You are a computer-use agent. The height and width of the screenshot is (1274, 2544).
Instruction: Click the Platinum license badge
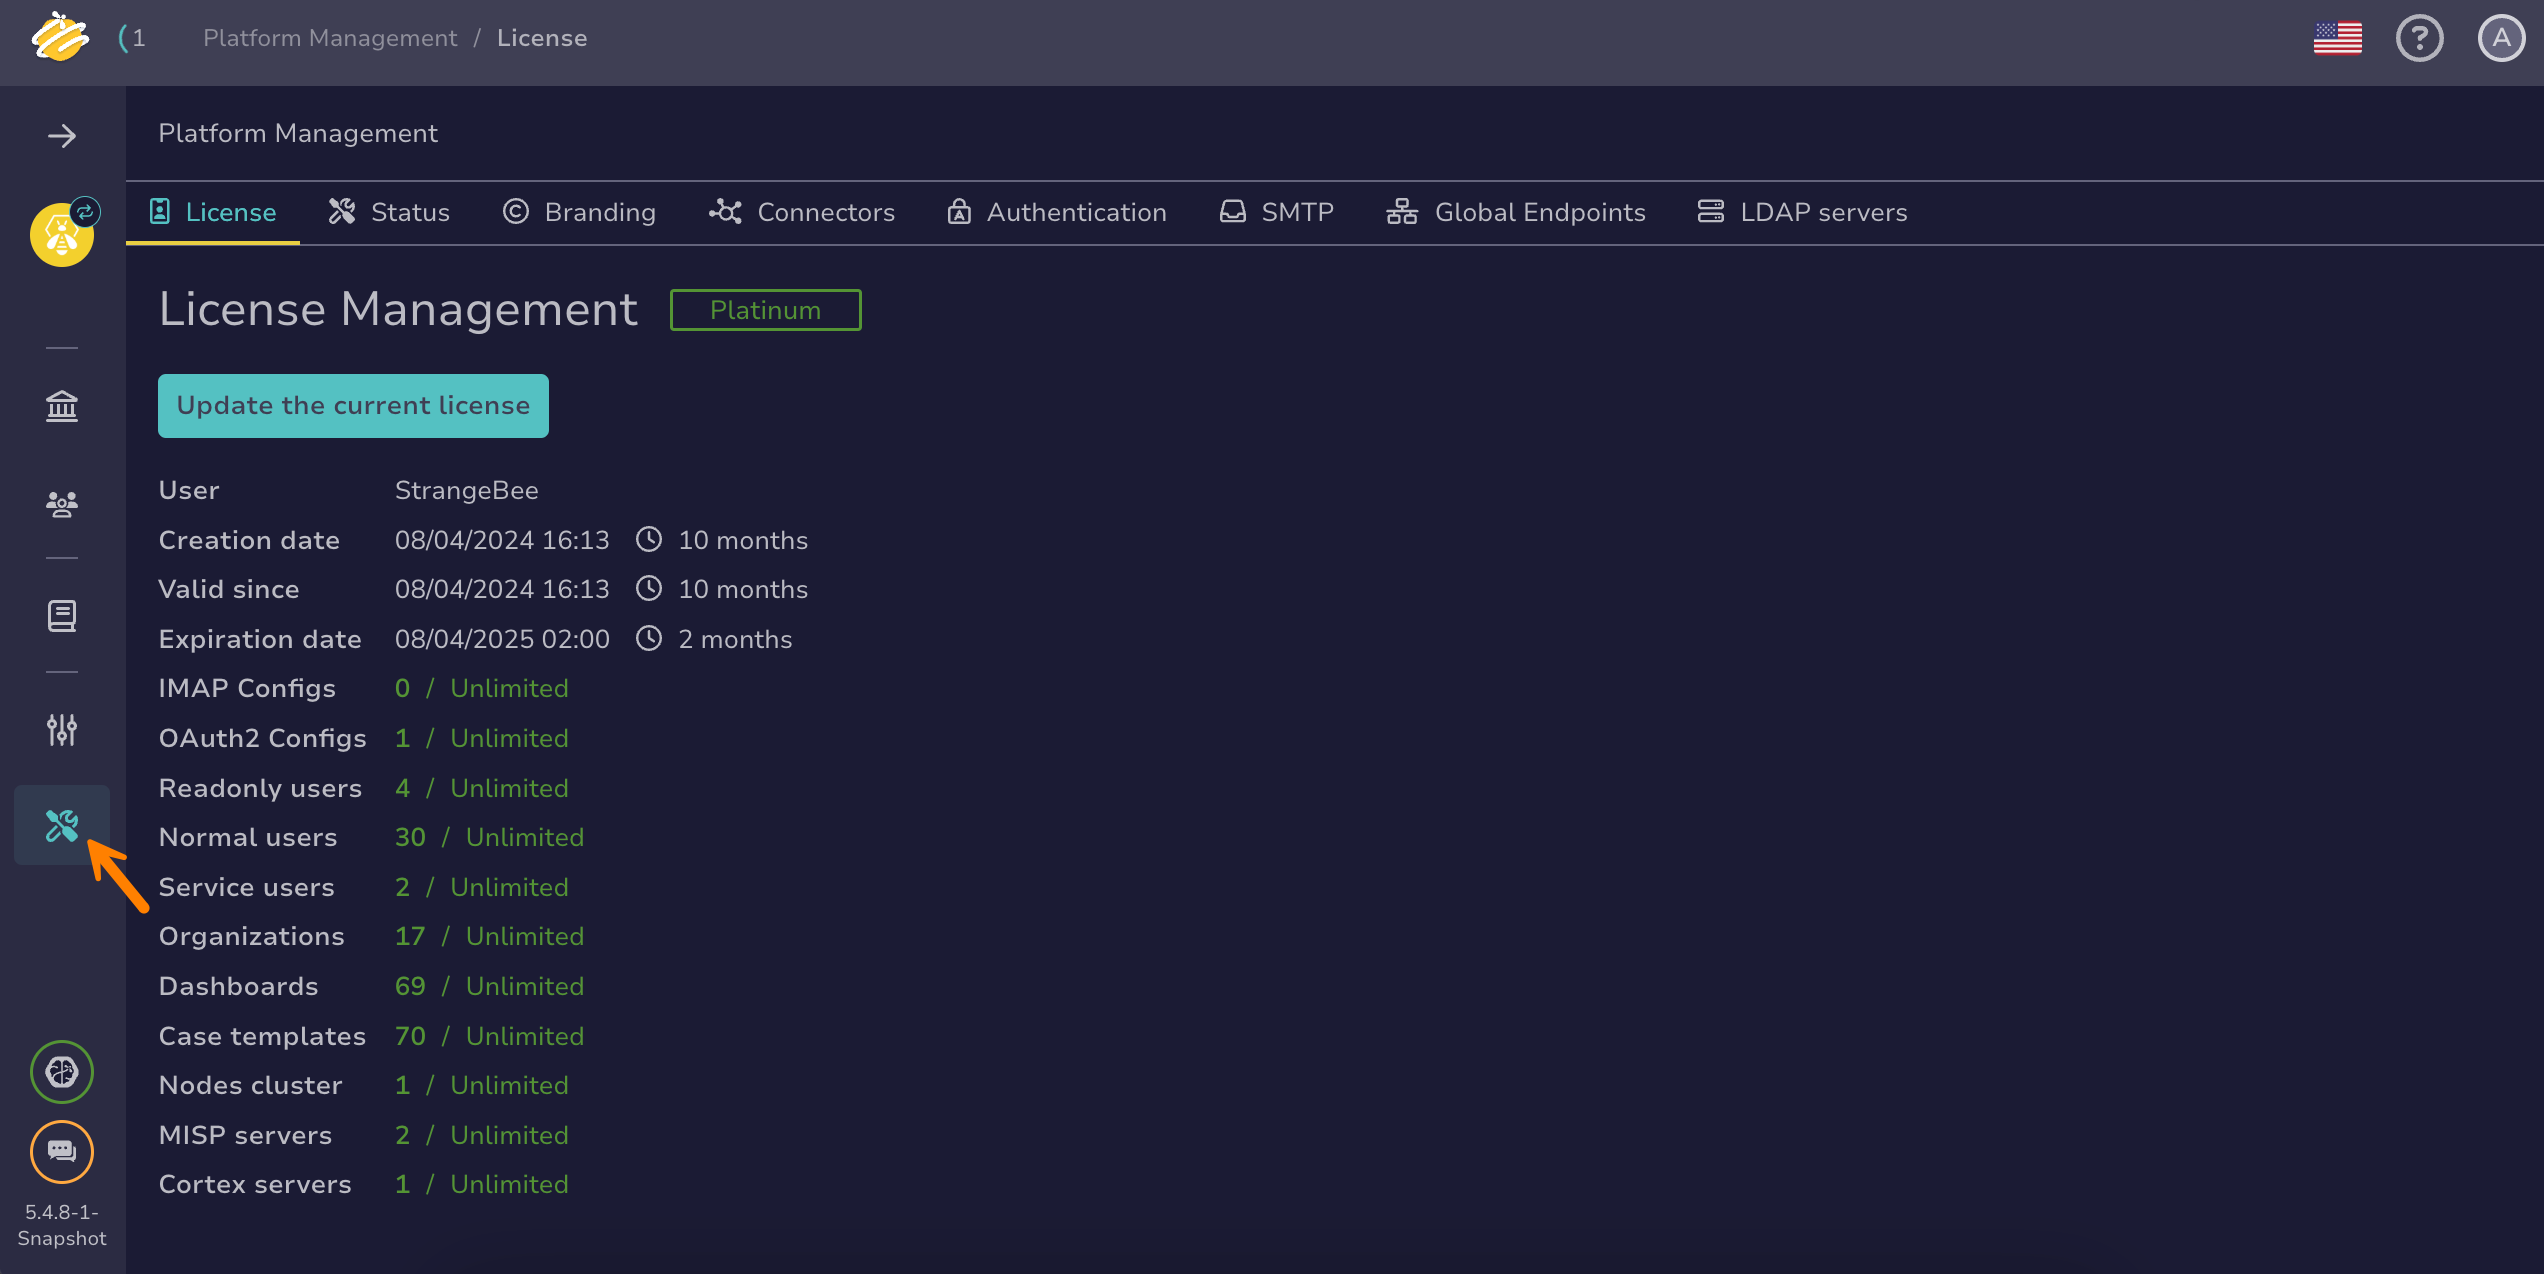pos(765,310)
